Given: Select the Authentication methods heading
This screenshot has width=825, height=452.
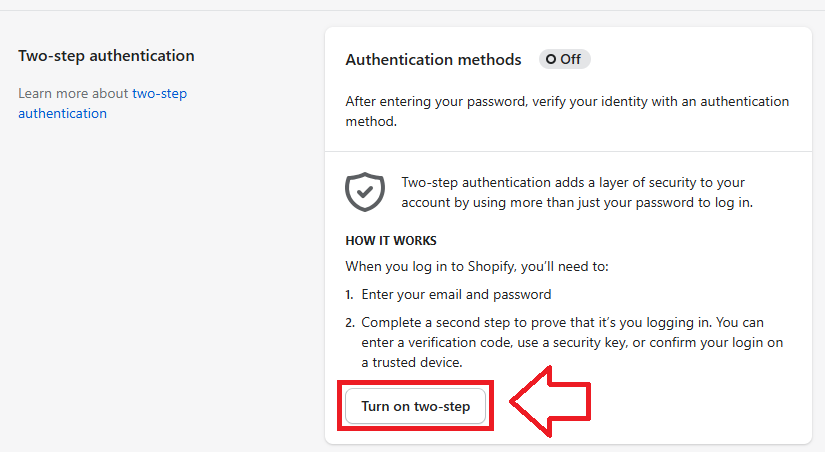Looking at the screenshot, I should [433, 60].
